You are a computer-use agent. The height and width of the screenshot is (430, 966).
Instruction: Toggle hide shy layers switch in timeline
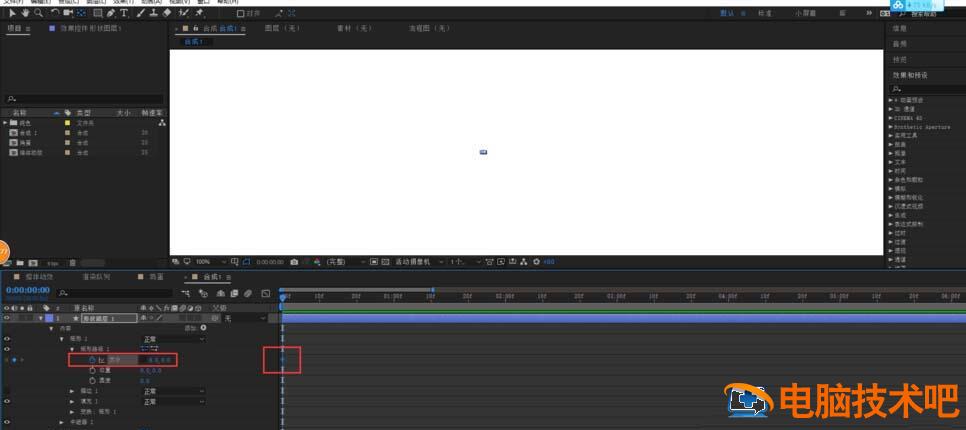[x=219, y=294]
